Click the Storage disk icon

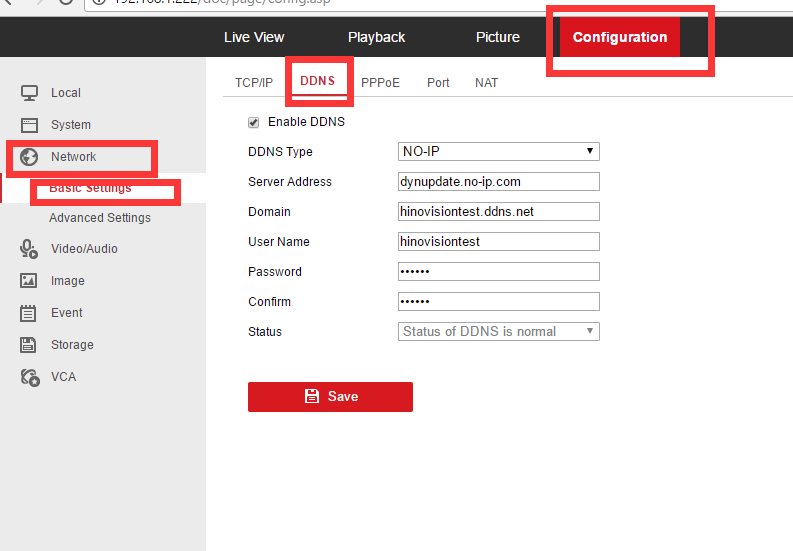(29, 345)
